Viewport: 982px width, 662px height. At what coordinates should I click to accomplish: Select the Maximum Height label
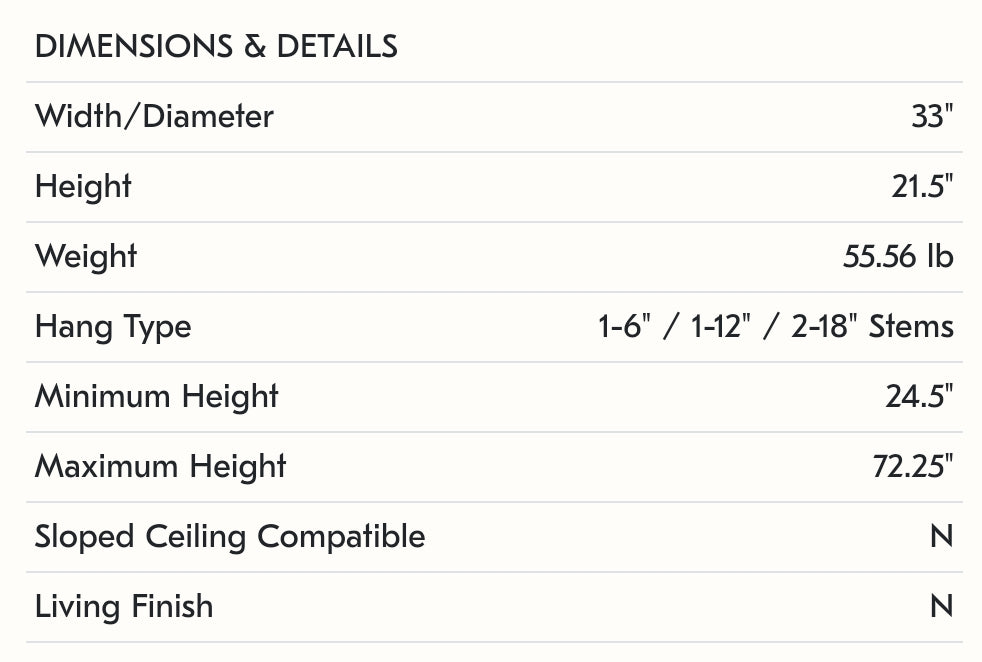point(161,467)
